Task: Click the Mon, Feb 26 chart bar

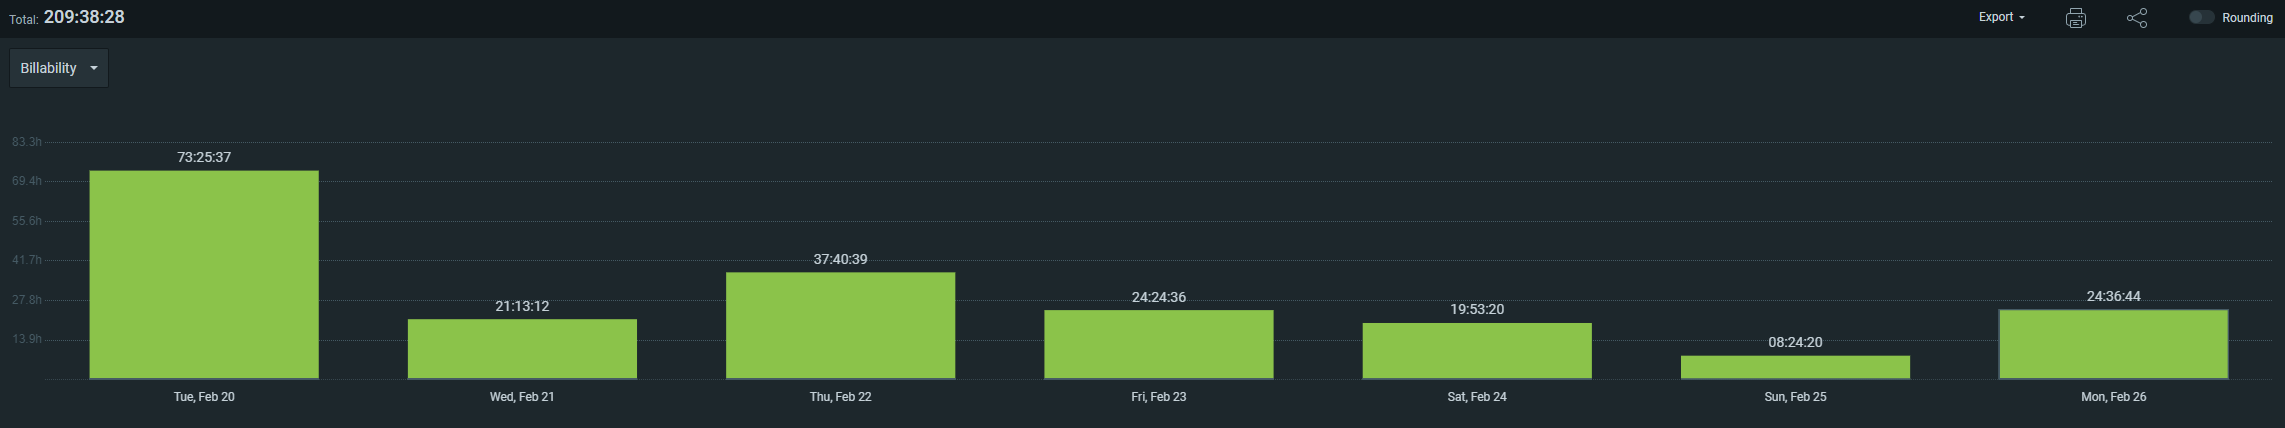Action: click(x=2113, y=344)
